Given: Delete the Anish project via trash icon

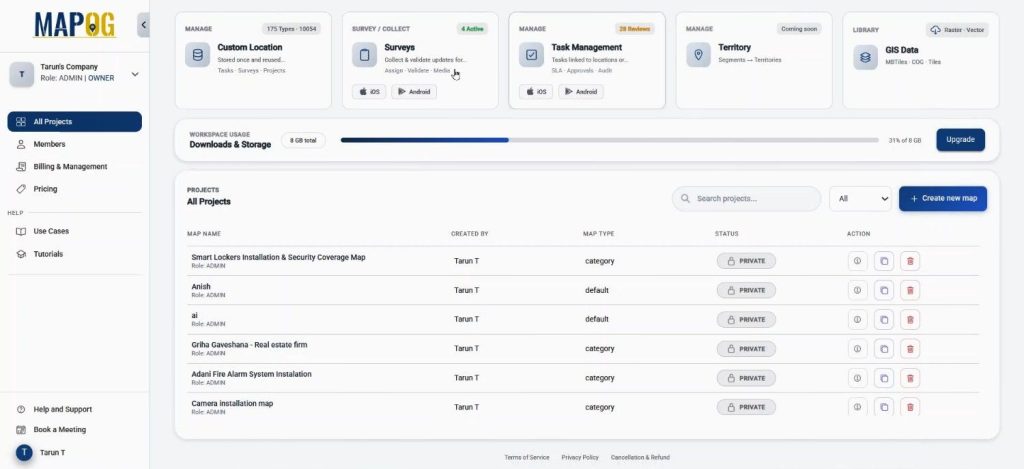Looking at the screenshot, I should tap(910, 290).
